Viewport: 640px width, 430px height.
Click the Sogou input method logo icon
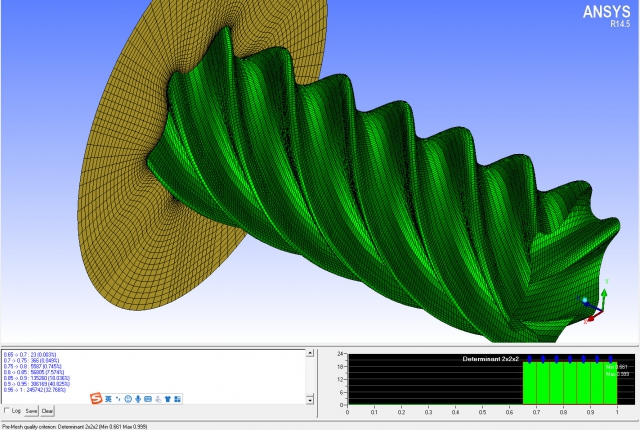pyautogui.click(x=97, y=399)
